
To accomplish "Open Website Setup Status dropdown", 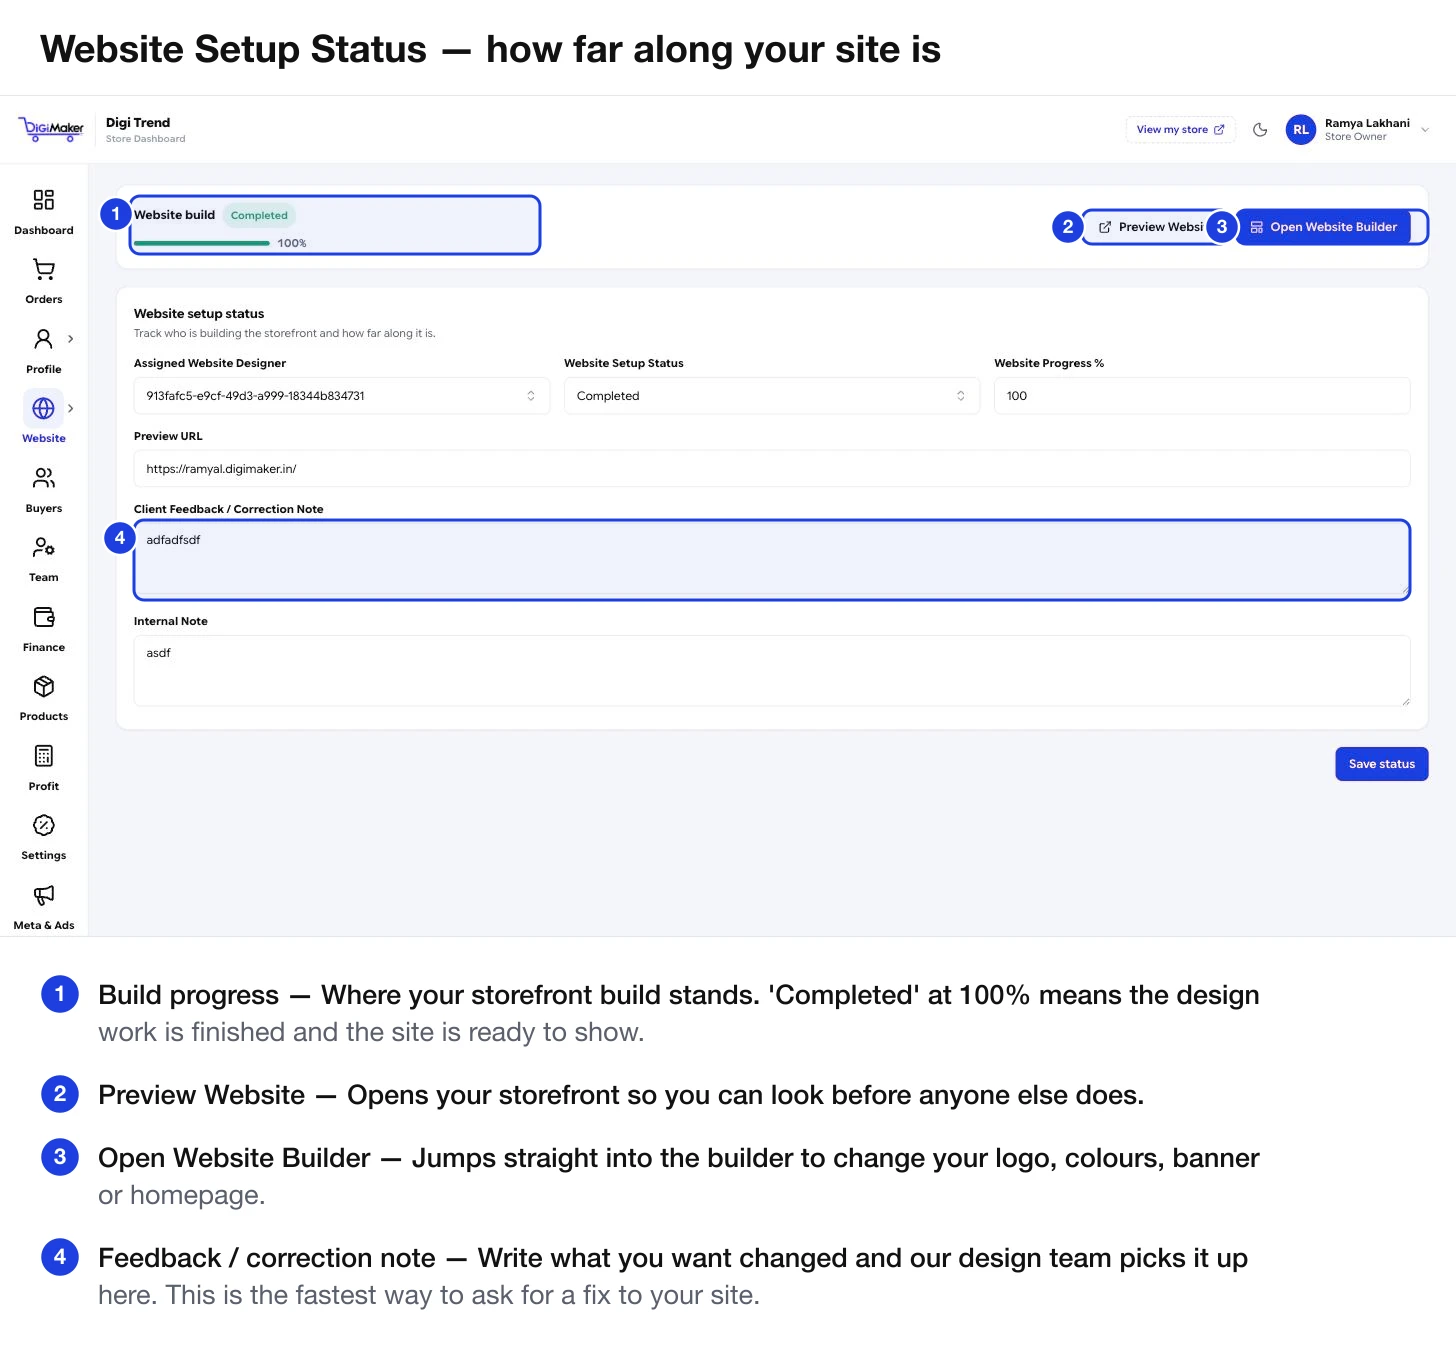I will [772, 396].
